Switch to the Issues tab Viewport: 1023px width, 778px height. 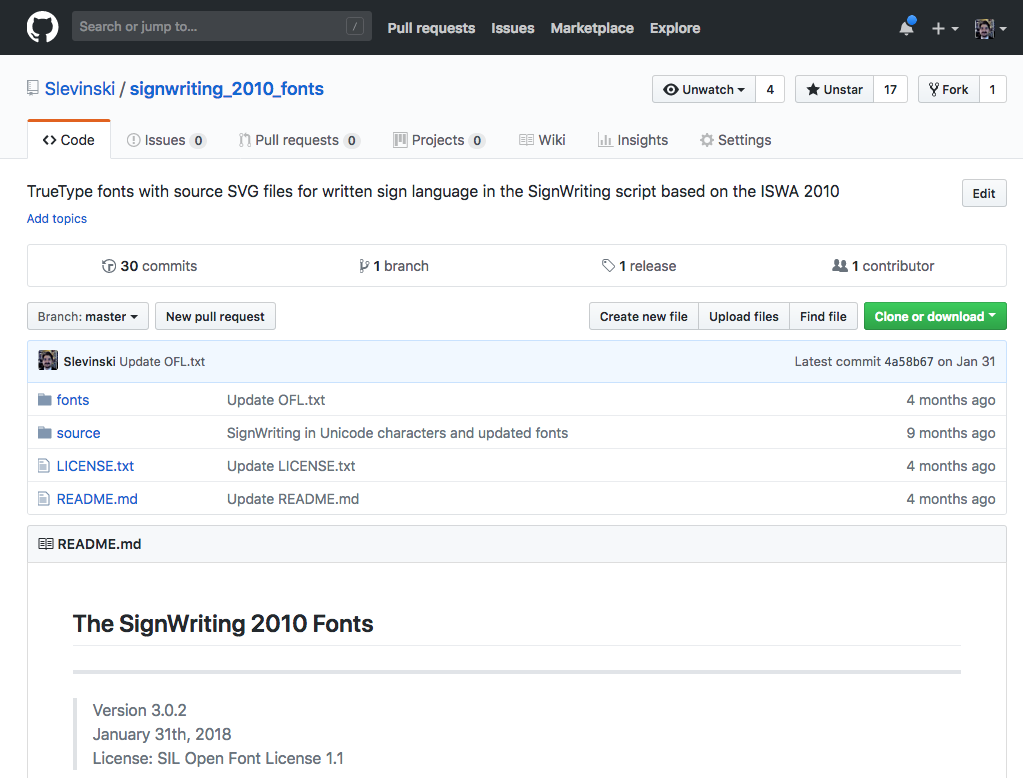[x=165, y=140]
